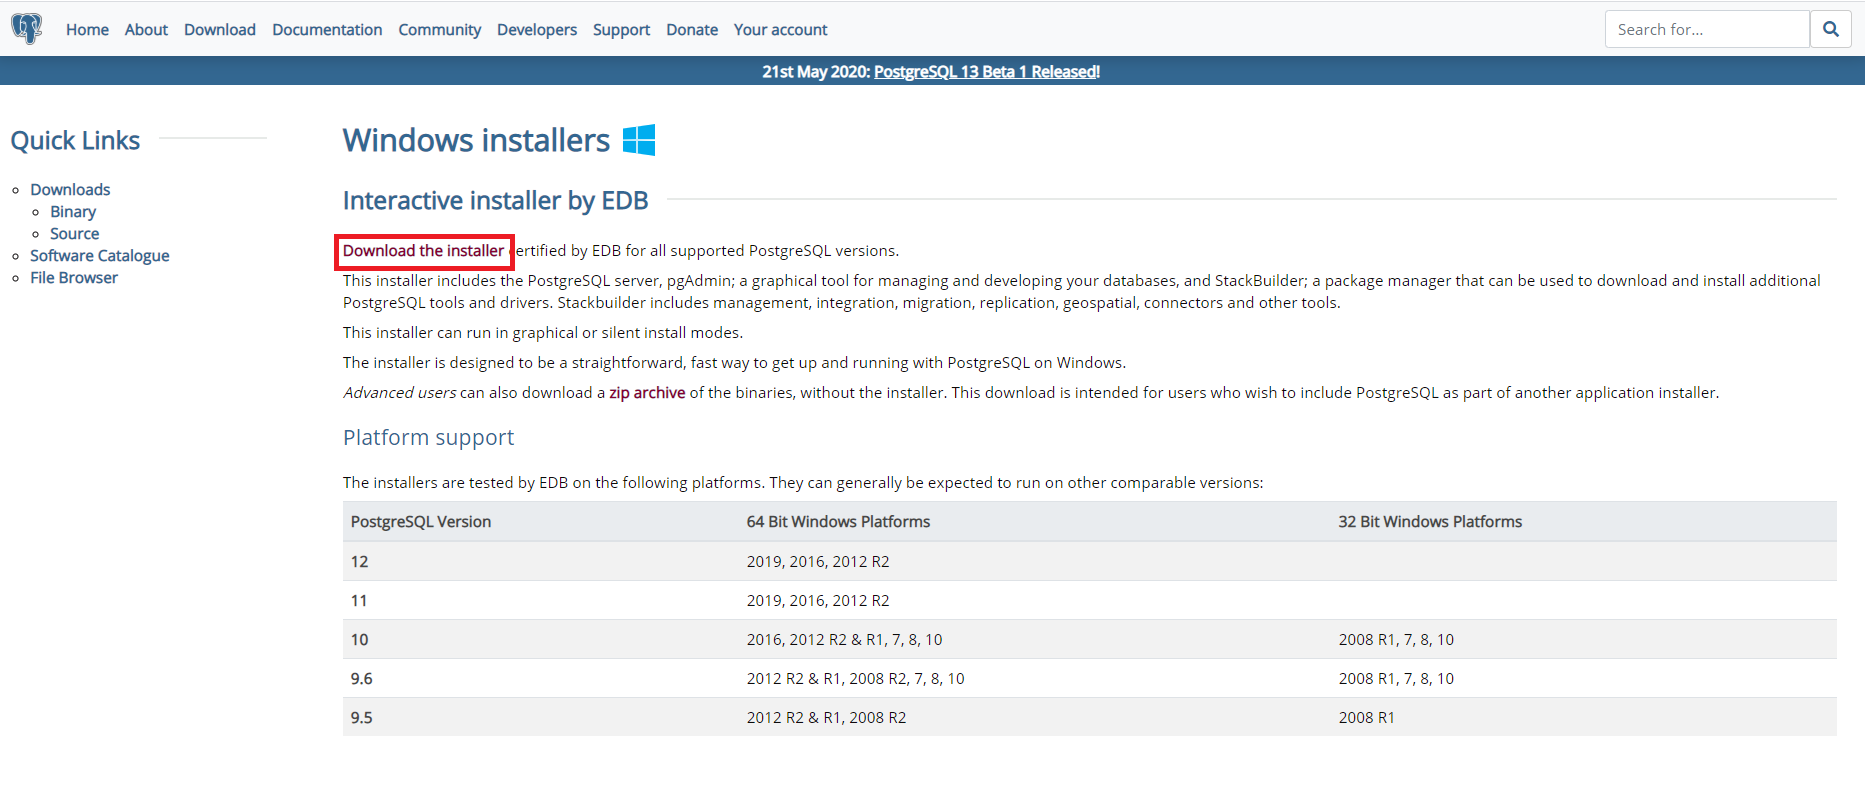Click the Platform support heading
The image size is (1865, 785).
tap(428, 438)
